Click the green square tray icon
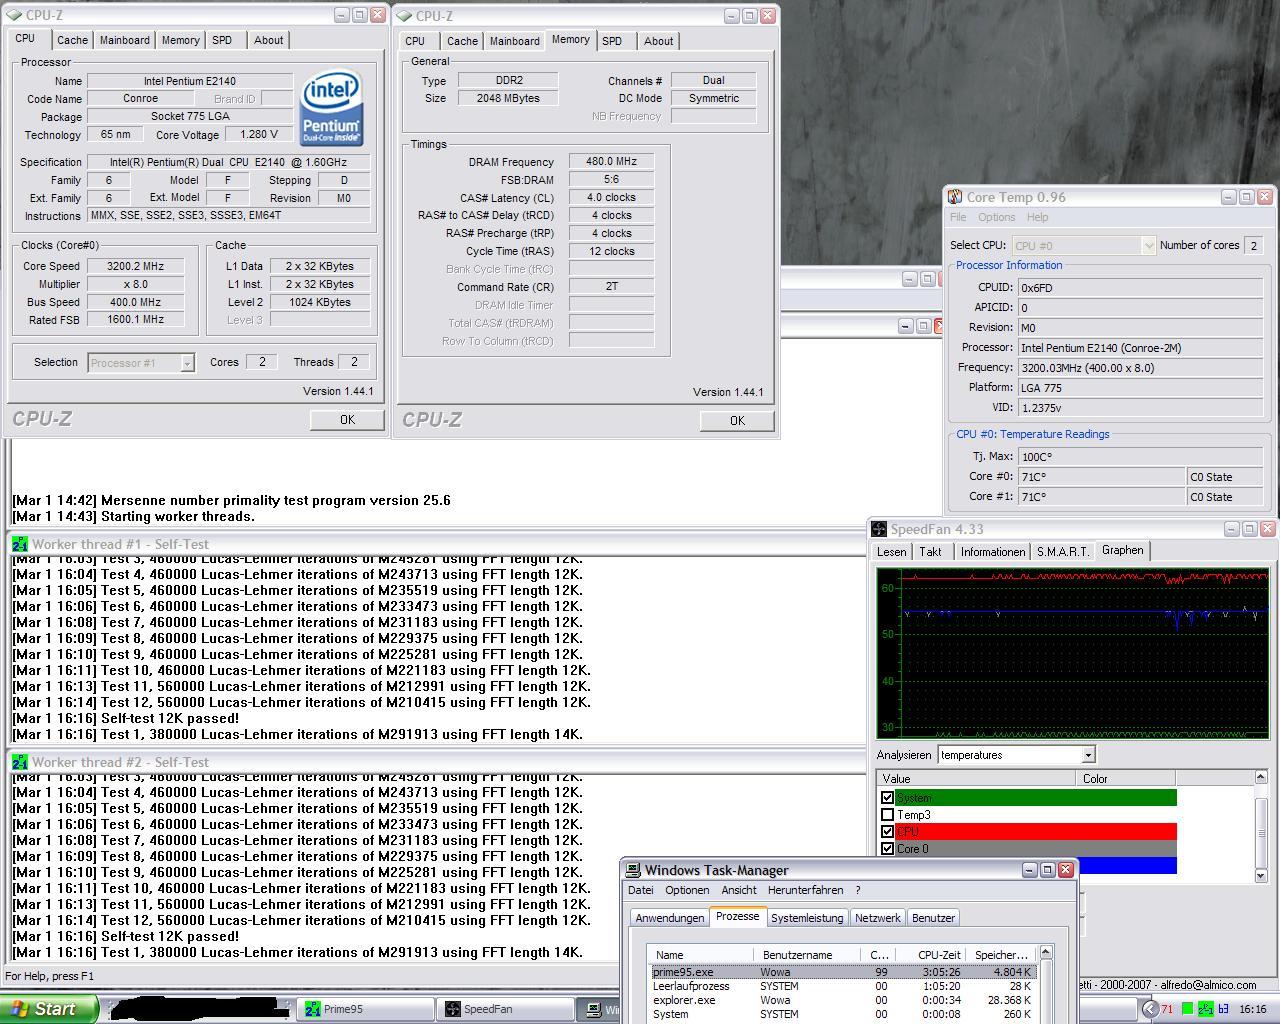 [x=1187, y=1009]
